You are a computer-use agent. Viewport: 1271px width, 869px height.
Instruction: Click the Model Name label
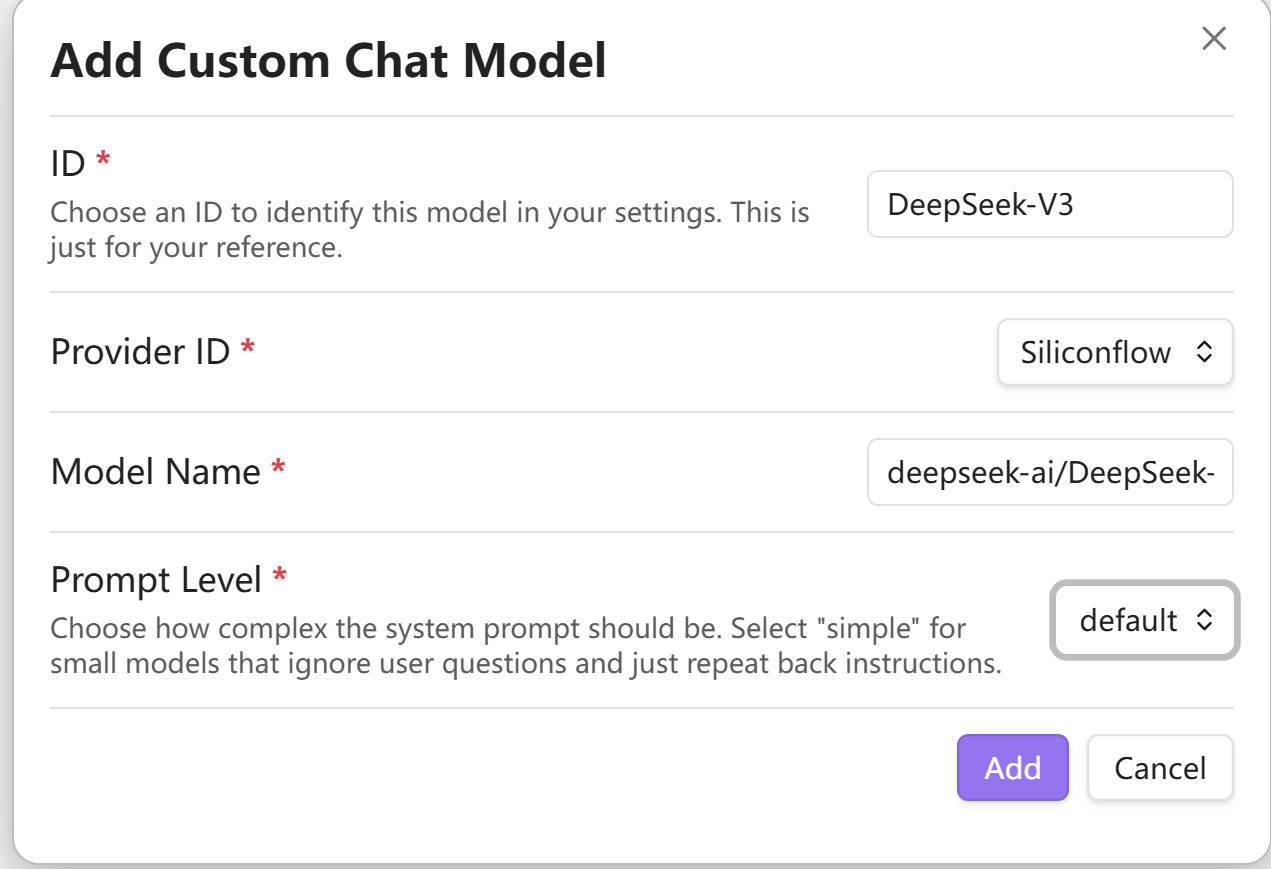(x=155, y=471)
